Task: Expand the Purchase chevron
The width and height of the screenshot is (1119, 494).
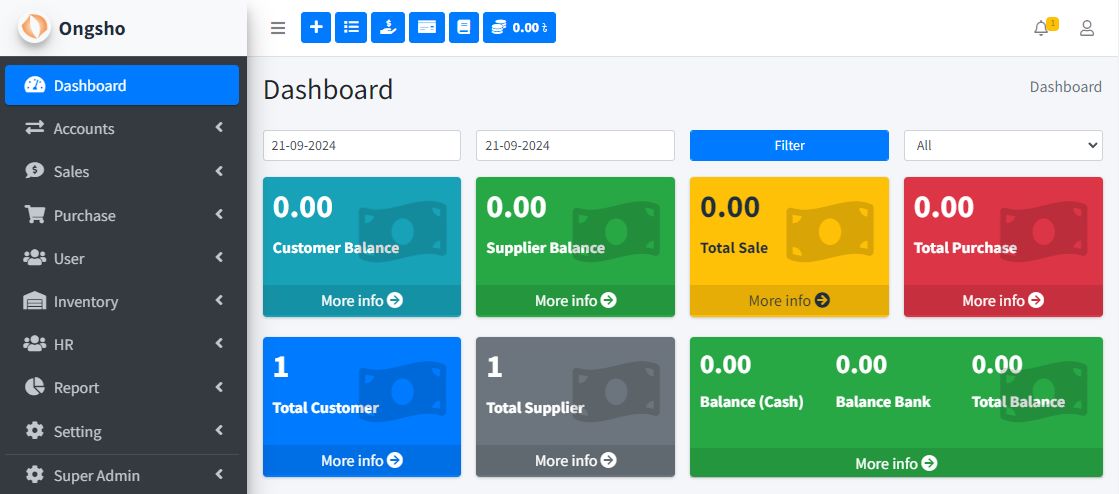Action: [219, 214]
